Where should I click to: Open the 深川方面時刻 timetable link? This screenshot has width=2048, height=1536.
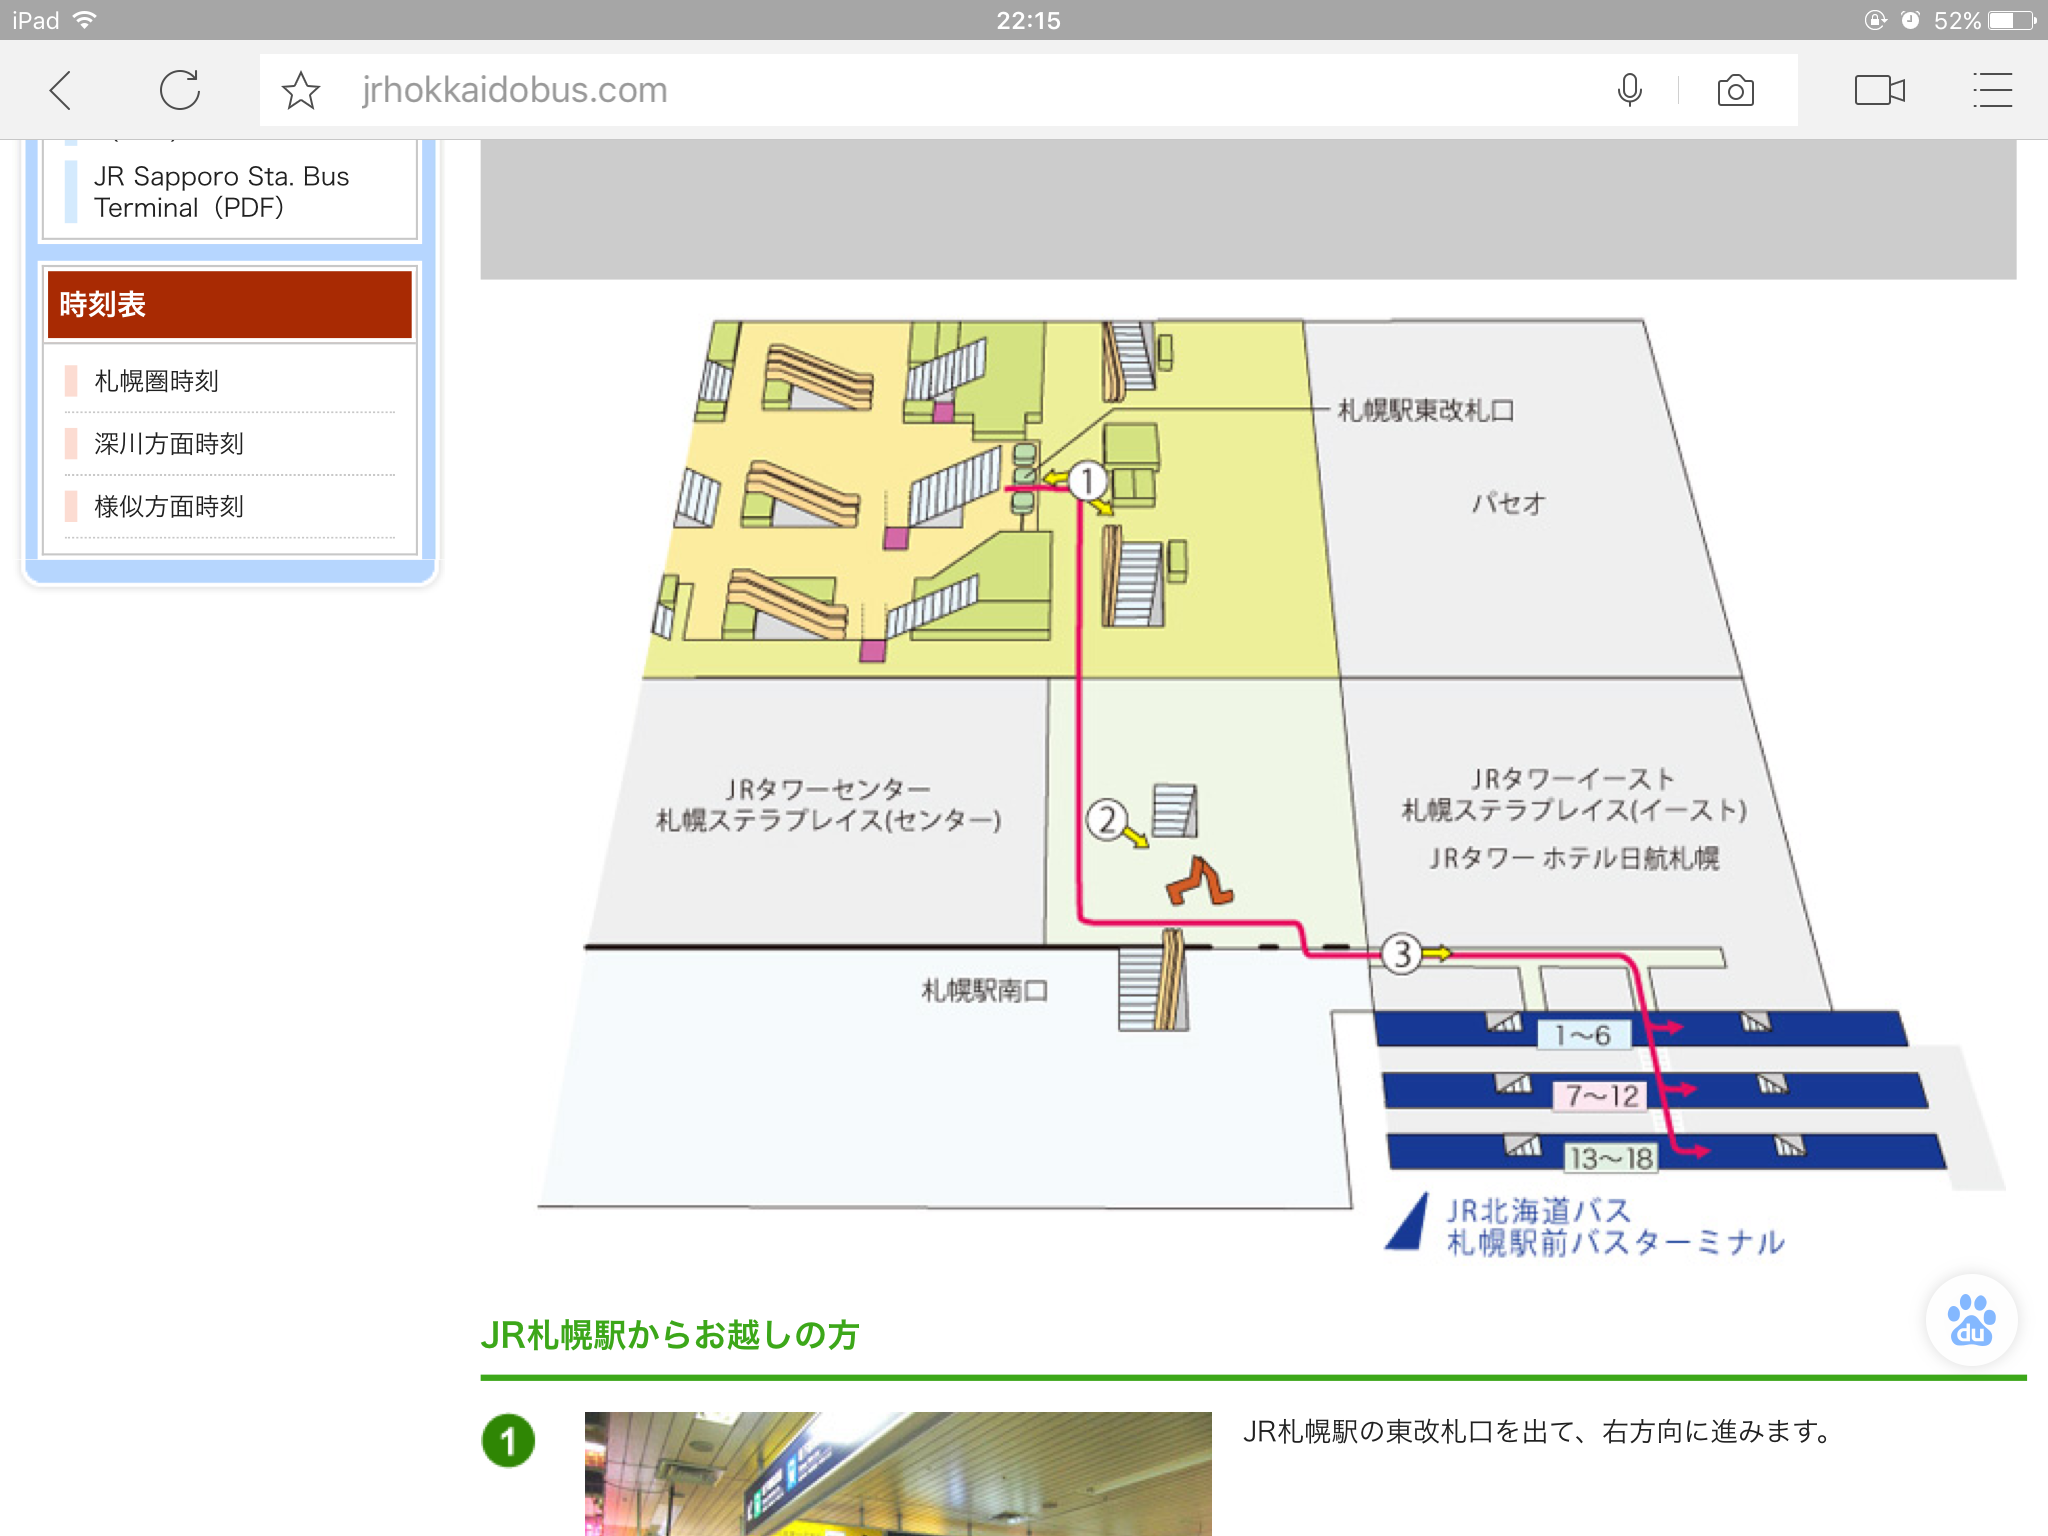coord(169,444)
